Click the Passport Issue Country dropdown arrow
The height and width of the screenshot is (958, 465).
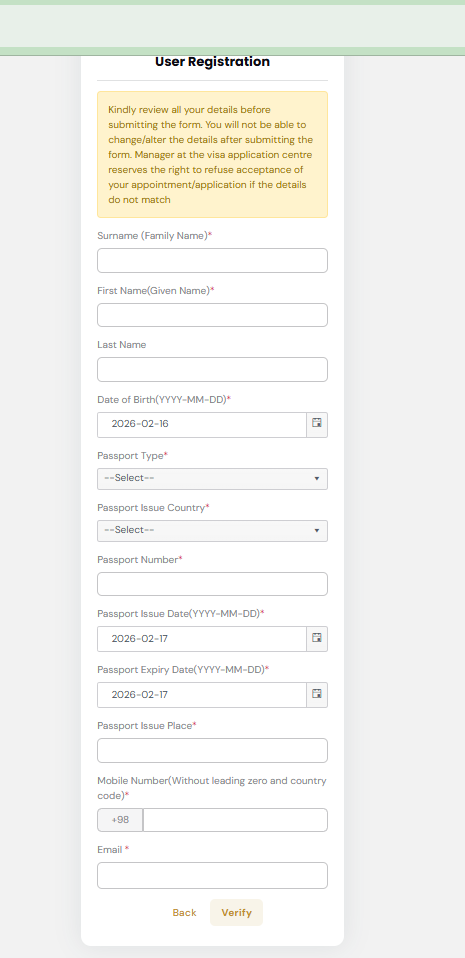pyautogui.click(x=317, y=530)
